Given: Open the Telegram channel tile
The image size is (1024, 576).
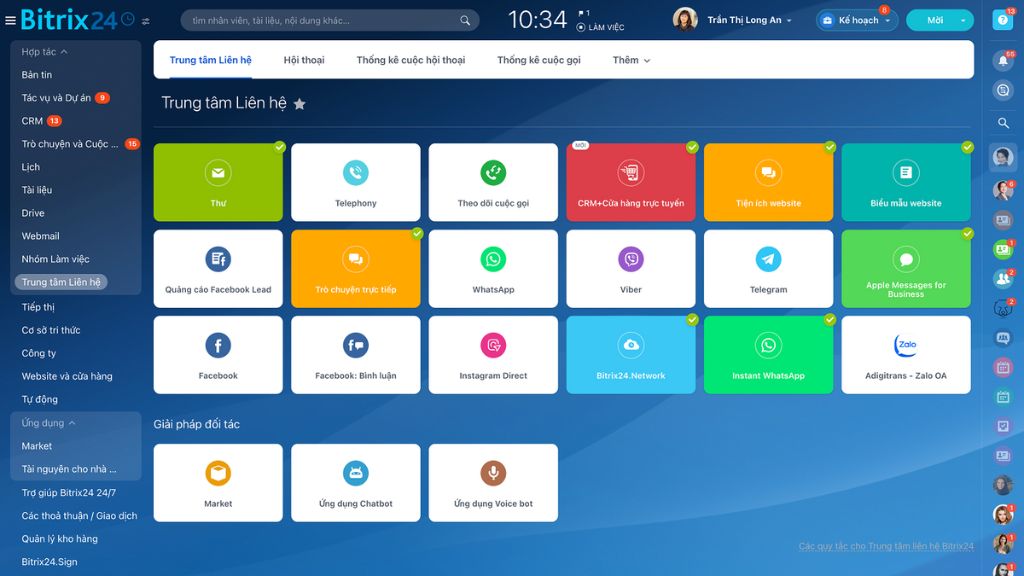Looking at the screenshot, I should [769, 268].
